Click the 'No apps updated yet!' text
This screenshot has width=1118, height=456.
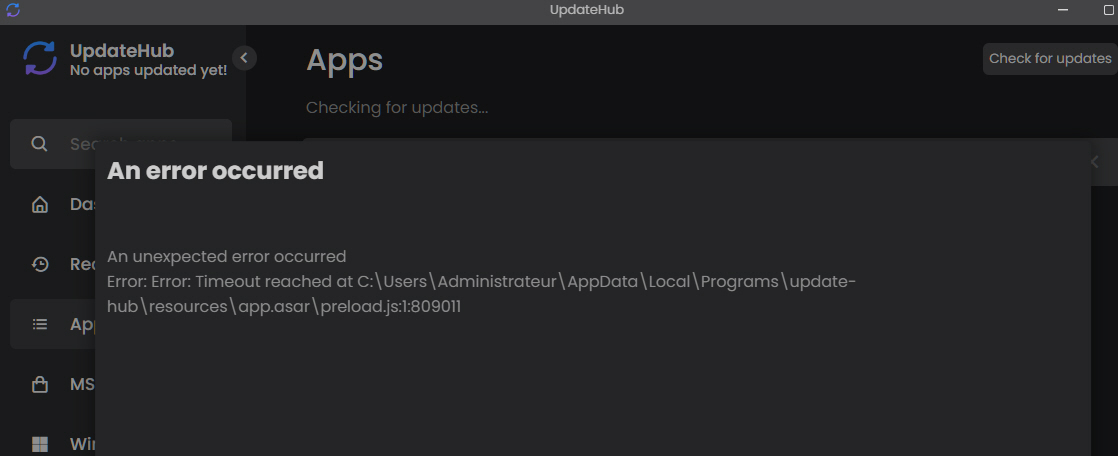pyautogui.click(x=148, y=71)
